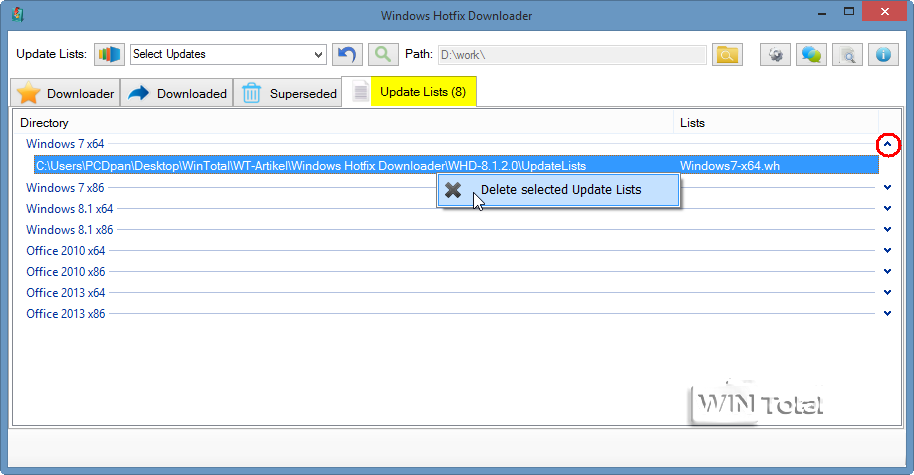Click the Lists column header

[x=776, y=122]
